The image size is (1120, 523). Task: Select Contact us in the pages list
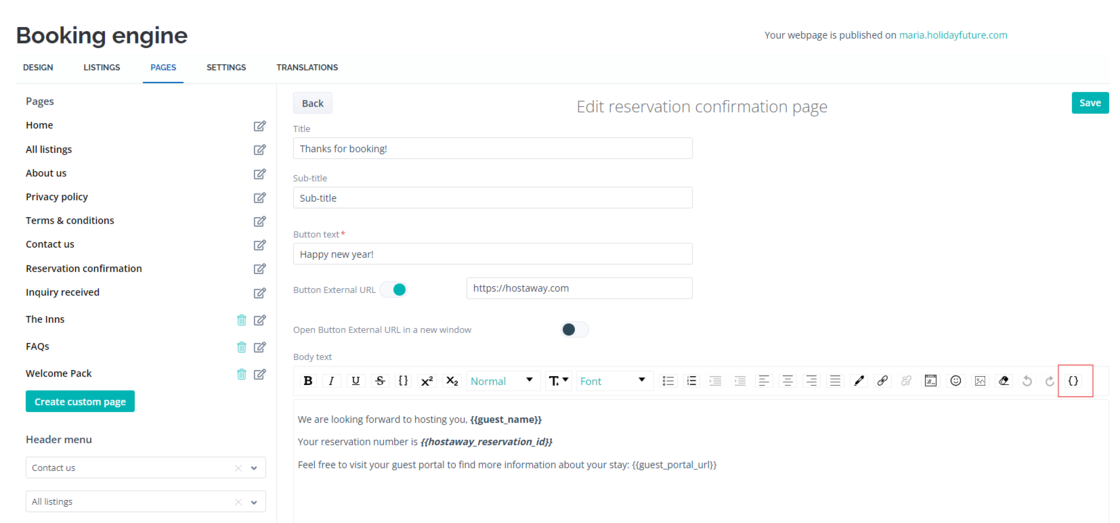(50, 244)
